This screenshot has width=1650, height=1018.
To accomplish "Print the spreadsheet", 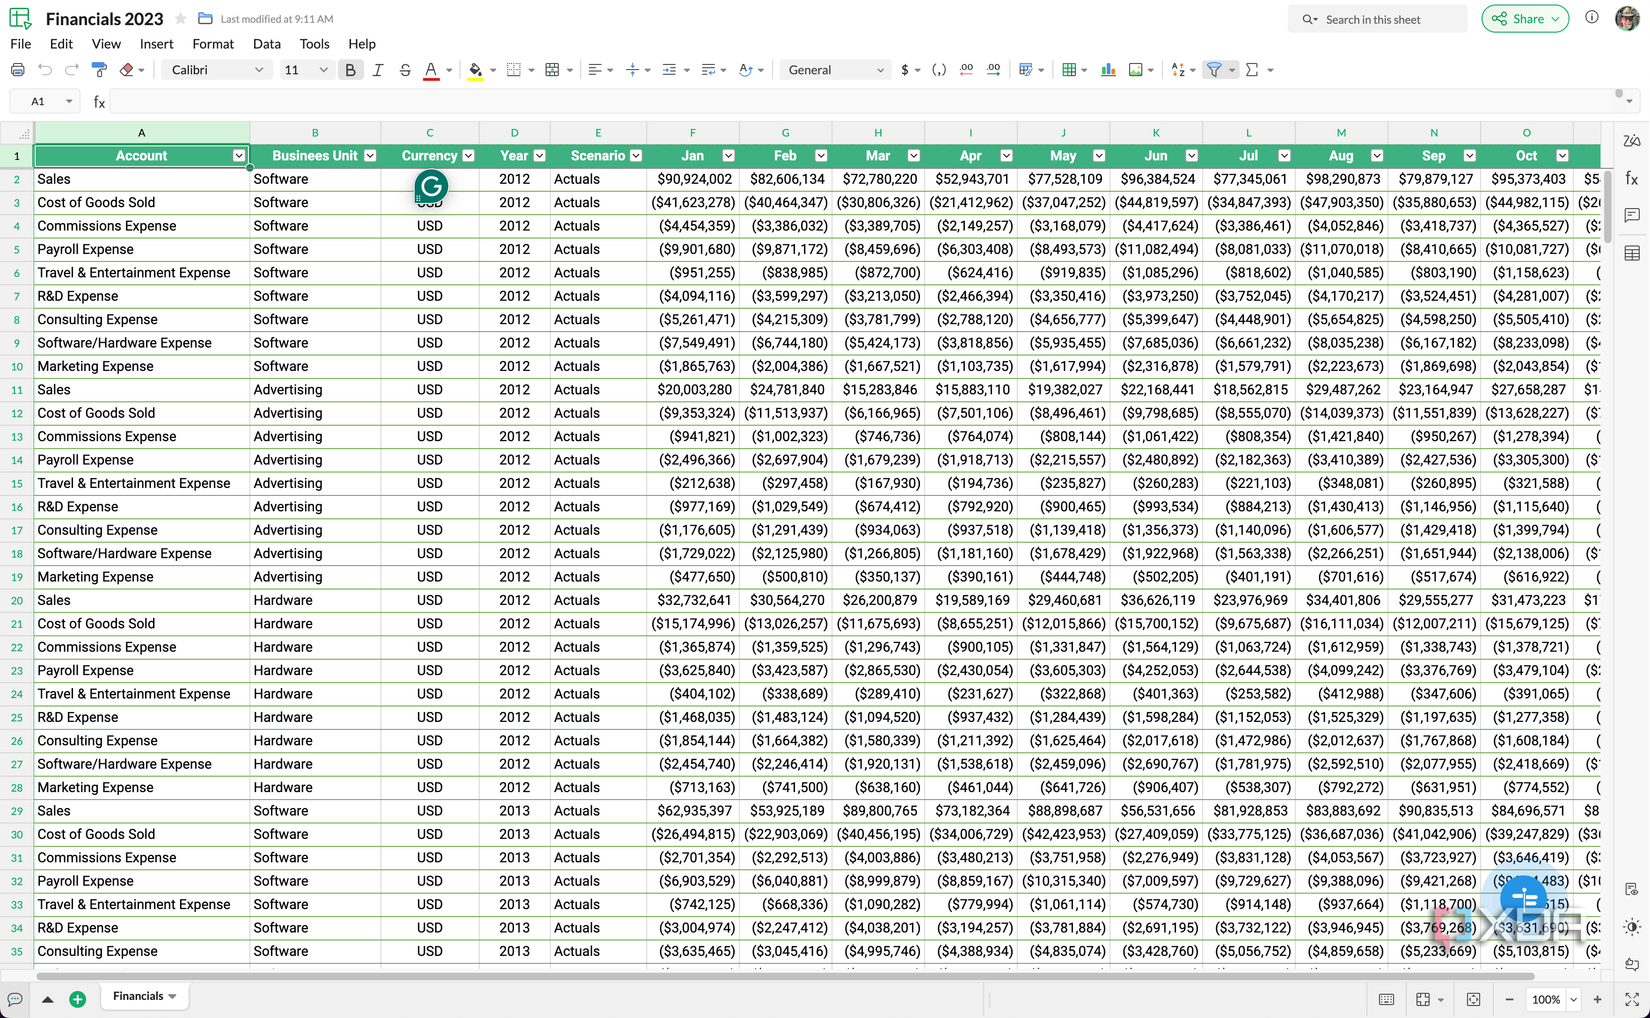I will point(17,69).
